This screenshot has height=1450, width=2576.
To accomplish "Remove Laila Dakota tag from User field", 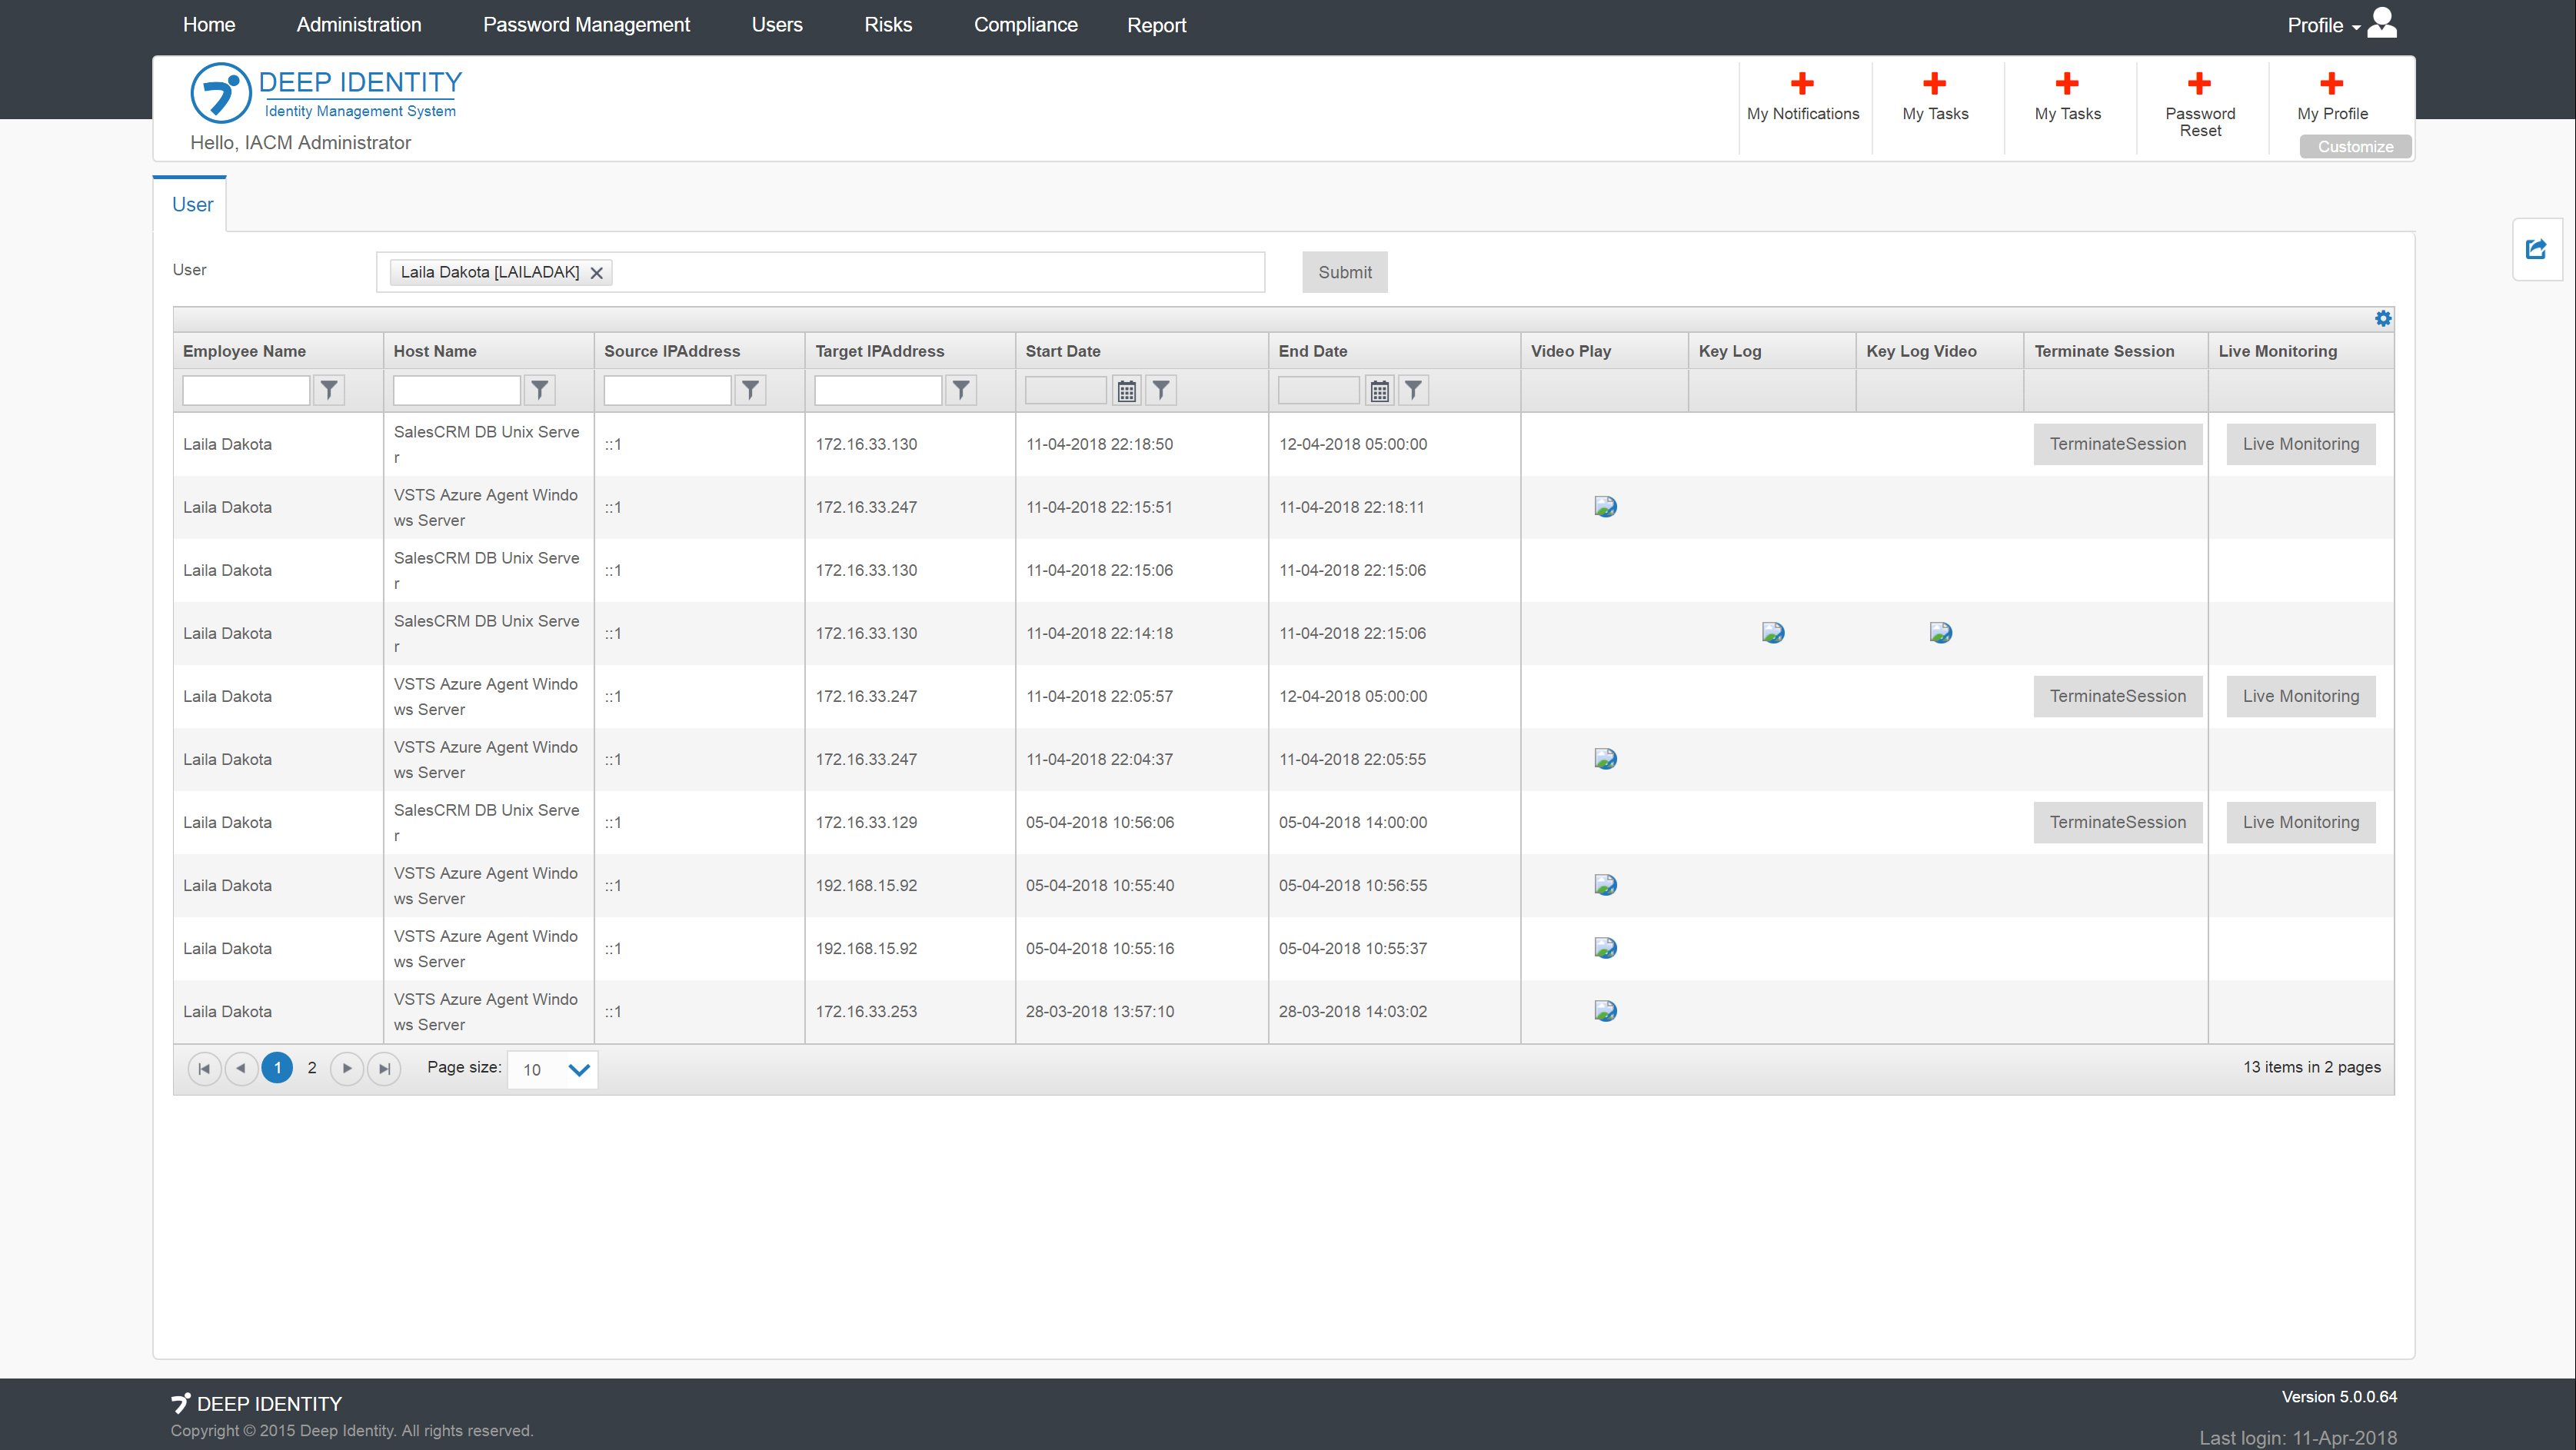I will pyautogui.click(x=597, y=273).
